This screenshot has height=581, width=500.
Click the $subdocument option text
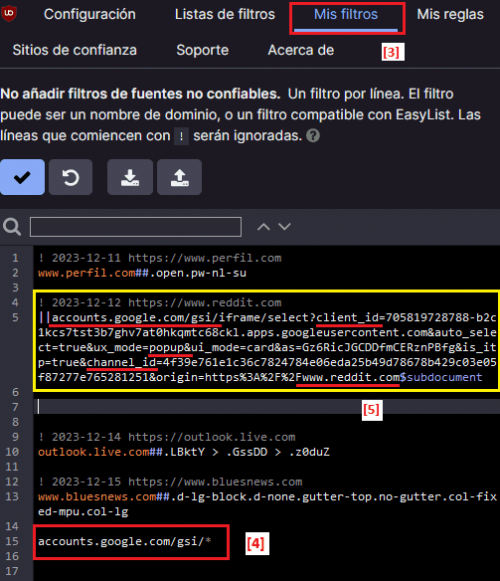click(x=441, y=377)
